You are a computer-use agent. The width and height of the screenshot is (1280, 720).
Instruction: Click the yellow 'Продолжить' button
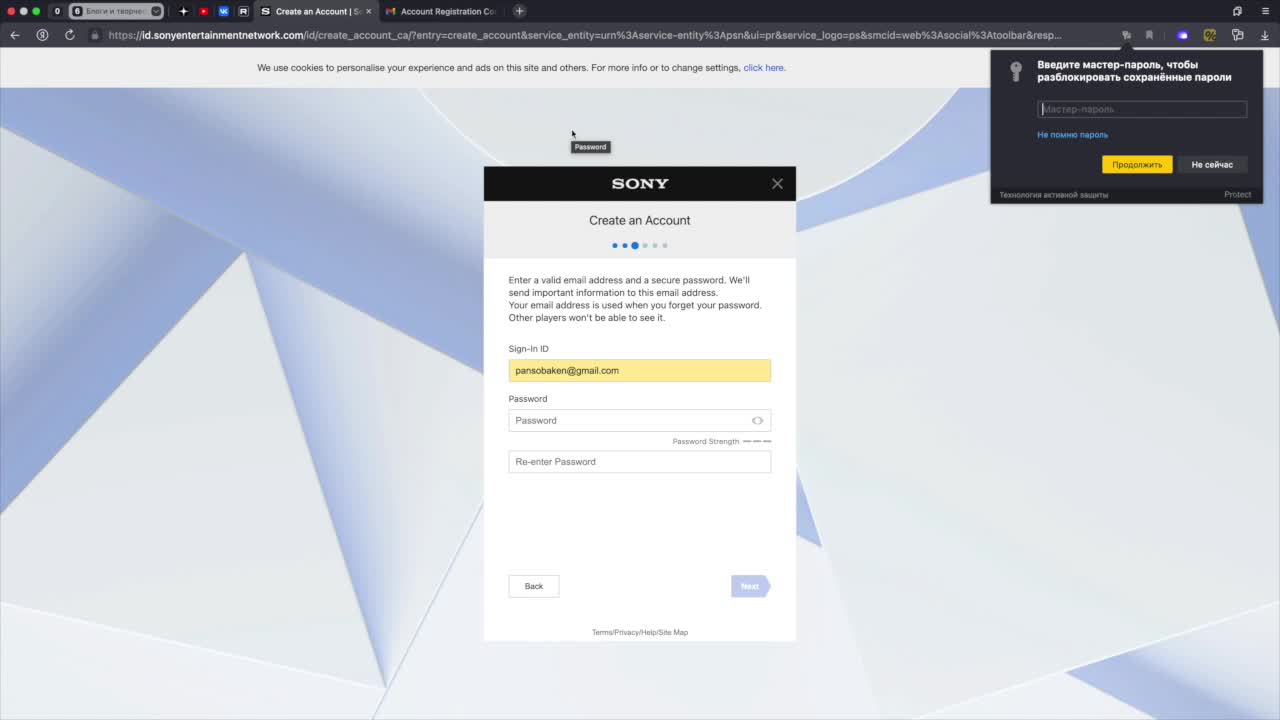tap(1137, 164)
